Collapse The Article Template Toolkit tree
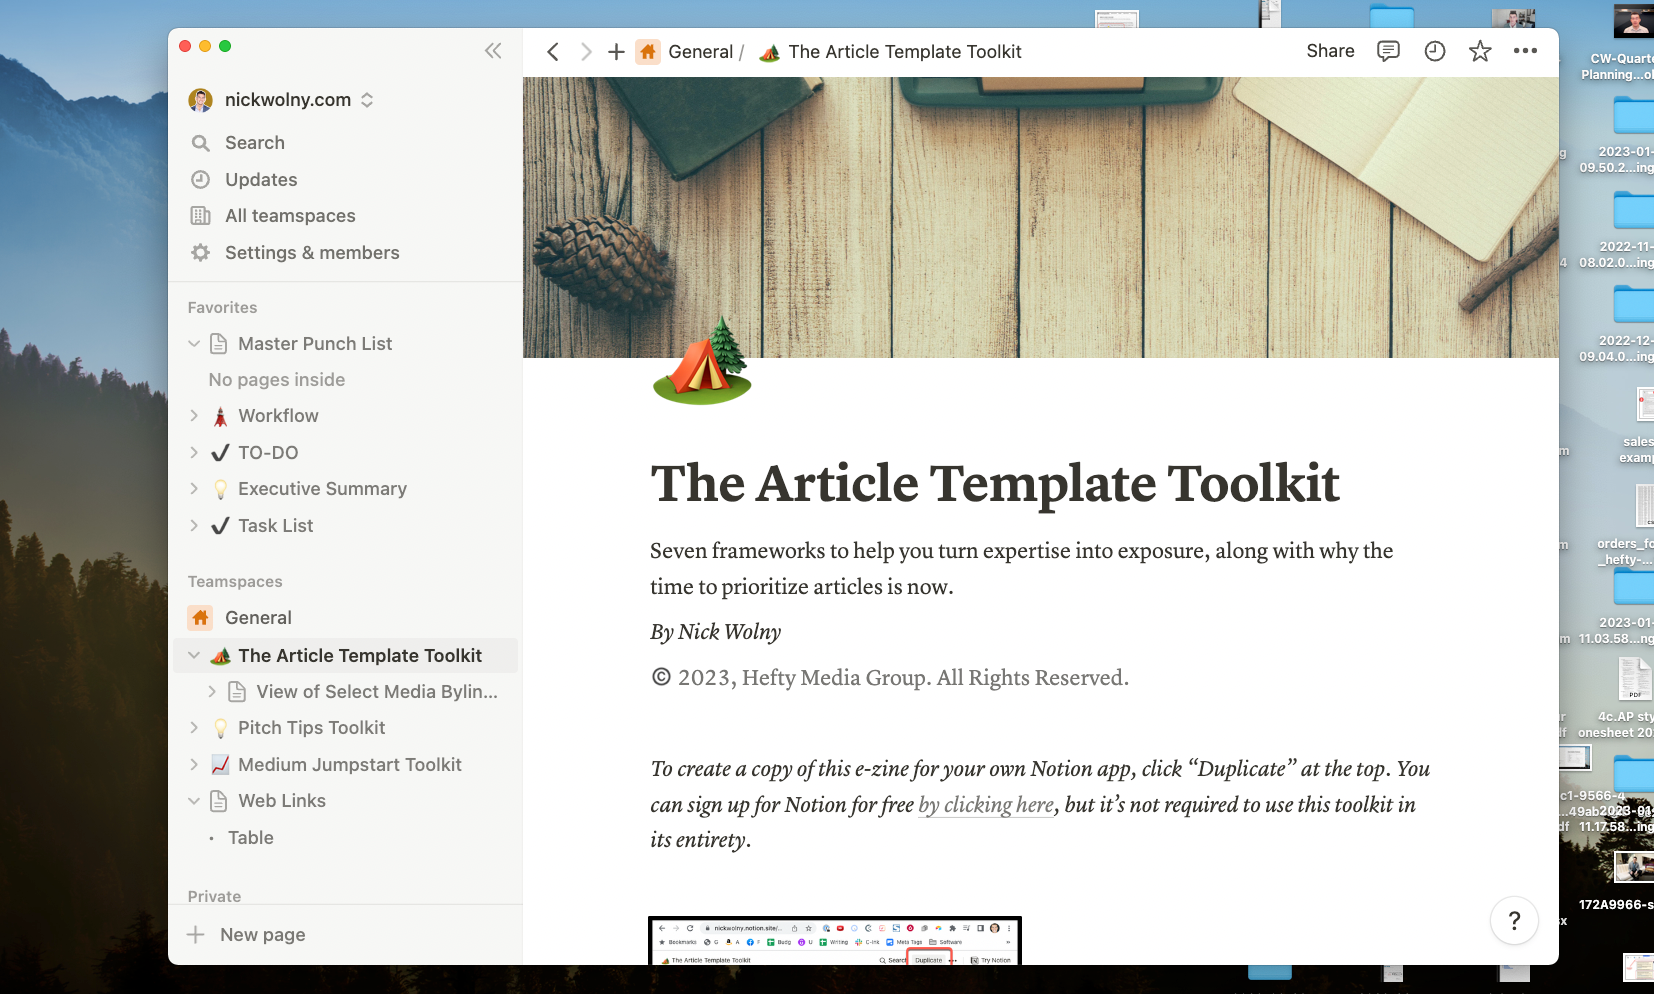The height and width of the screenshot is (994, 1654). click(x=194, y=656)
